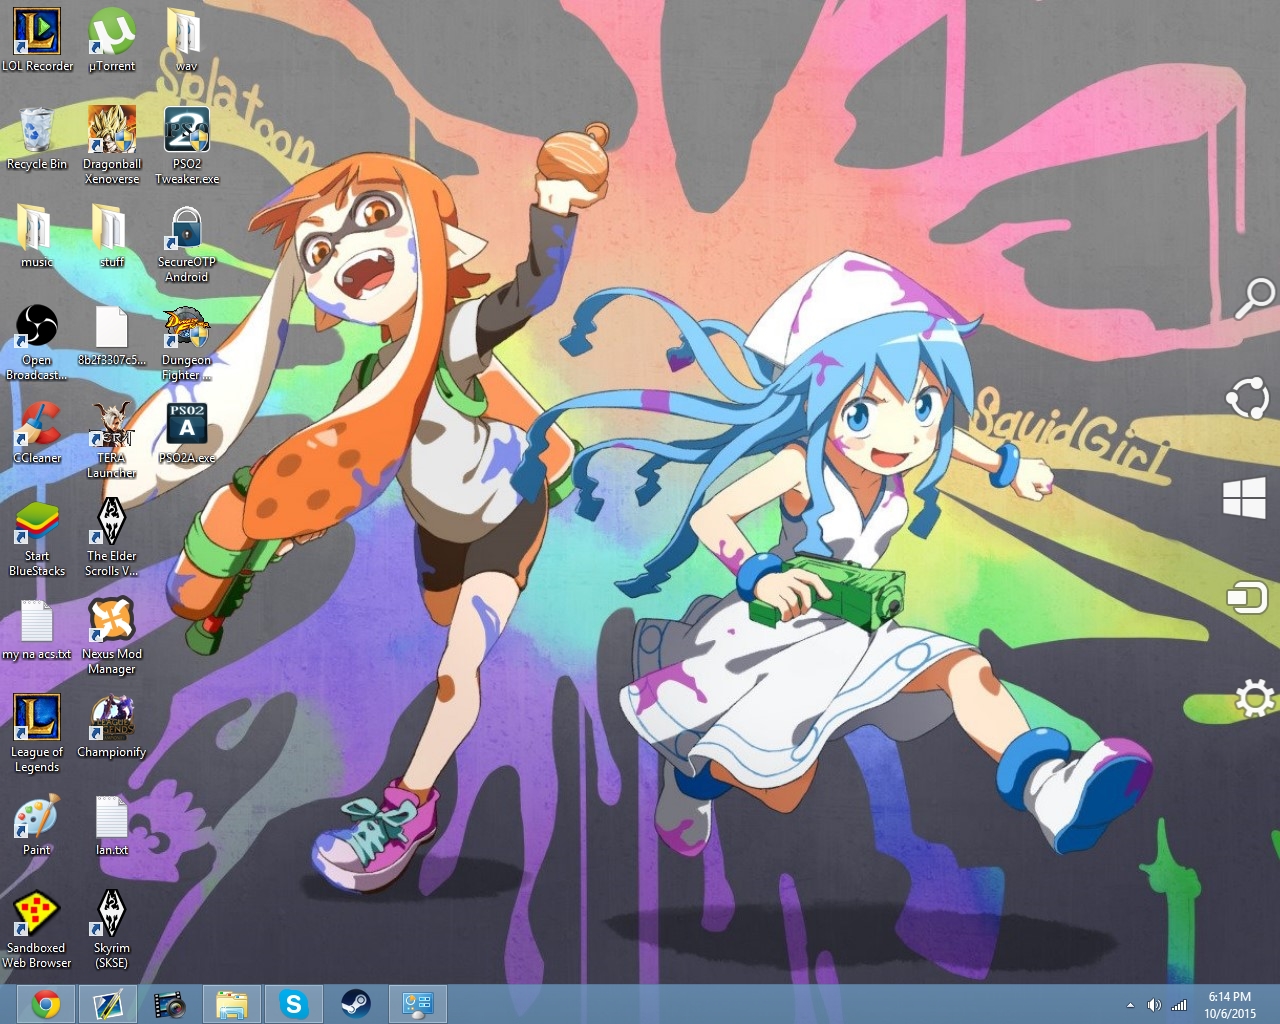The height and width of the screenshot is (1024, 1280).
Task: Select the Dungeon Fighter shortcut
Action: 187,341
